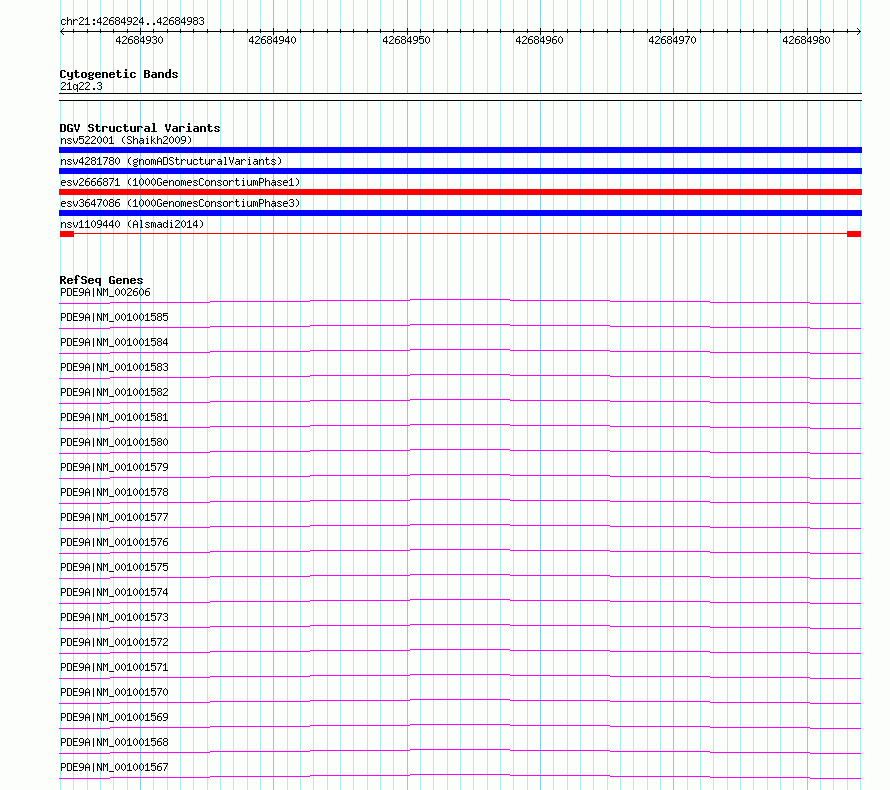Open transcript PDE9A|NM_001001585

pos(114,317)
